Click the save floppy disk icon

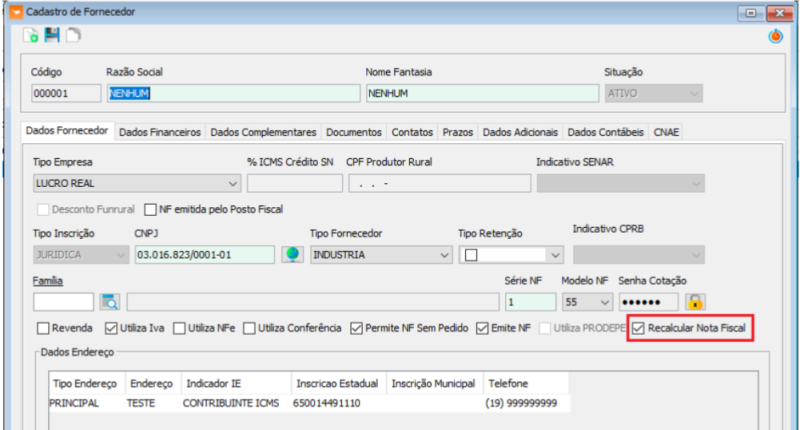[52, 36]
